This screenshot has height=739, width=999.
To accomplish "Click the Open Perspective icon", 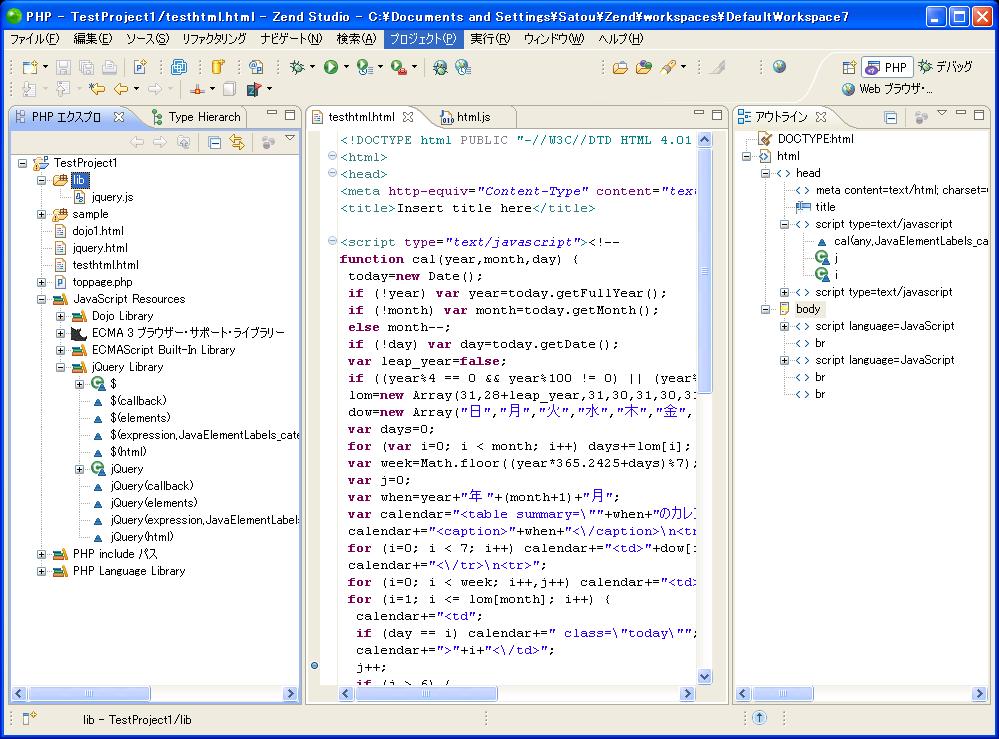I will tap(849, 67).
